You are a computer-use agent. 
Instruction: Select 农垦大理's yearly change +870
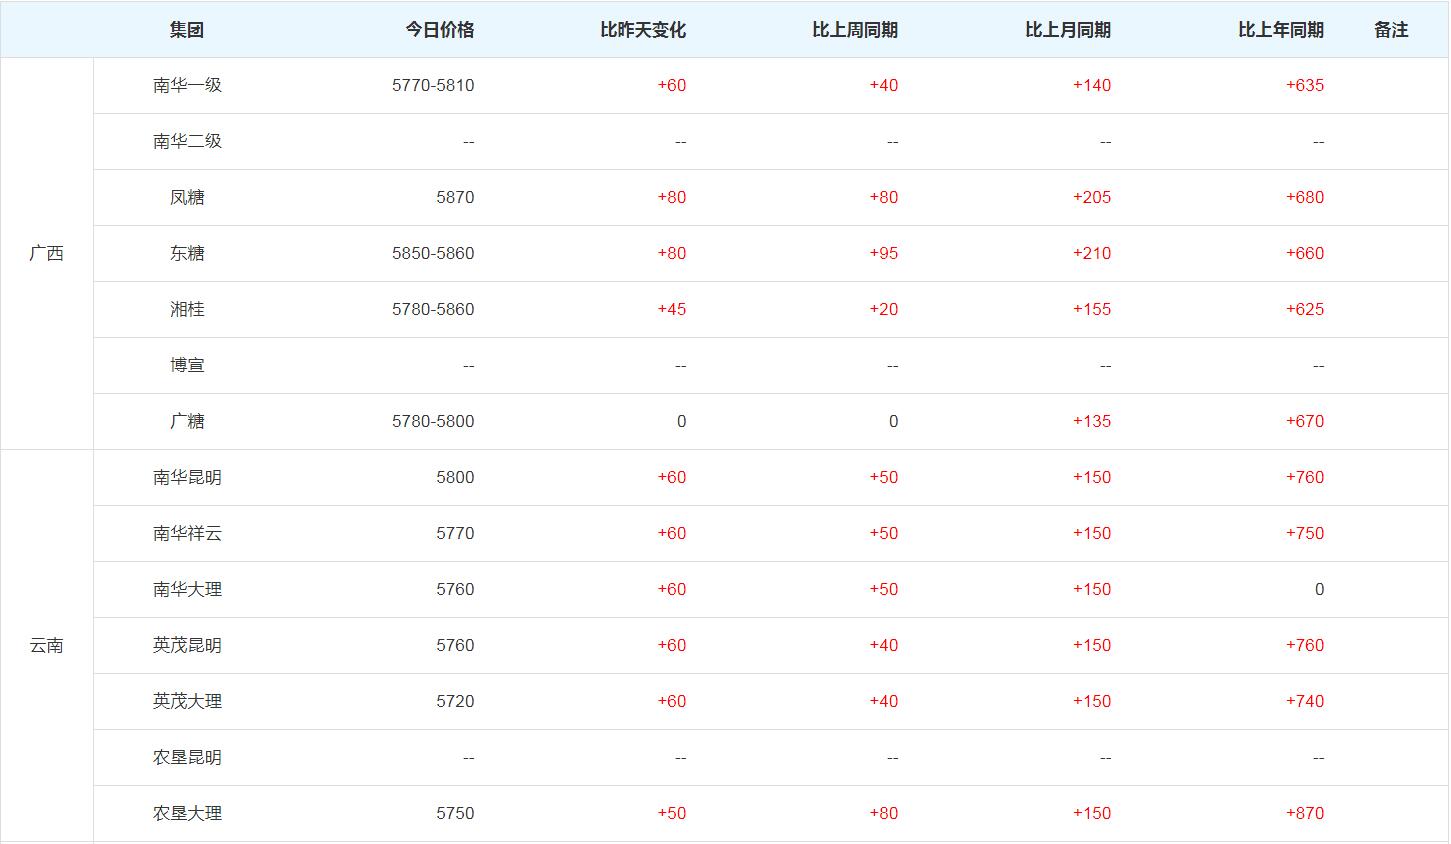1304,813
